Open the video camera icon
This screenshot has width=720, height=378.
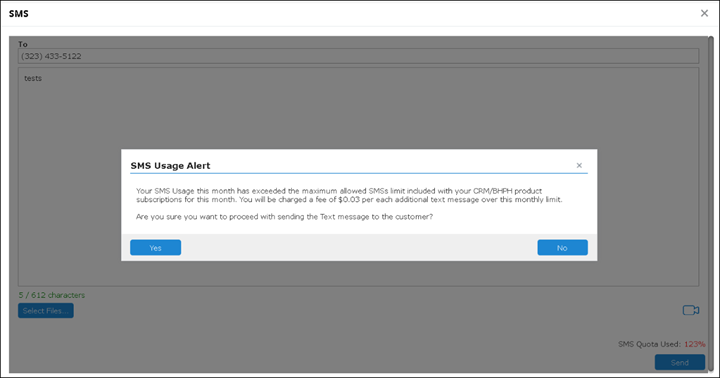coord(691,310)
